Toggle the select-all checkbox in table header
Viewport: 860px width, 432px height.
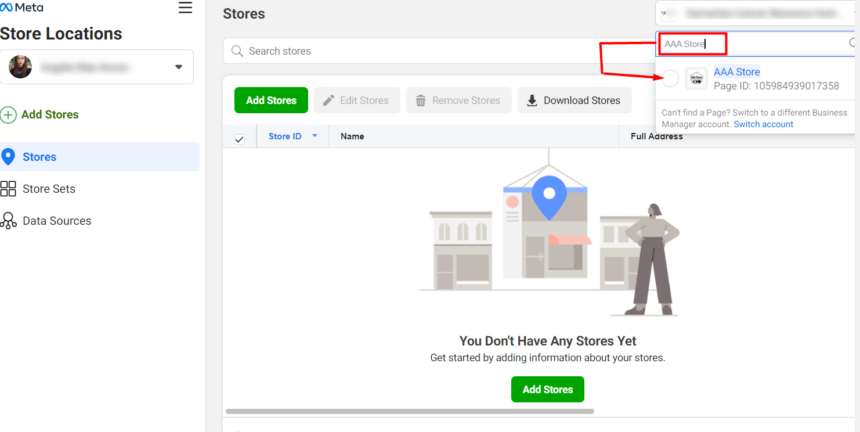pos(239,139)
